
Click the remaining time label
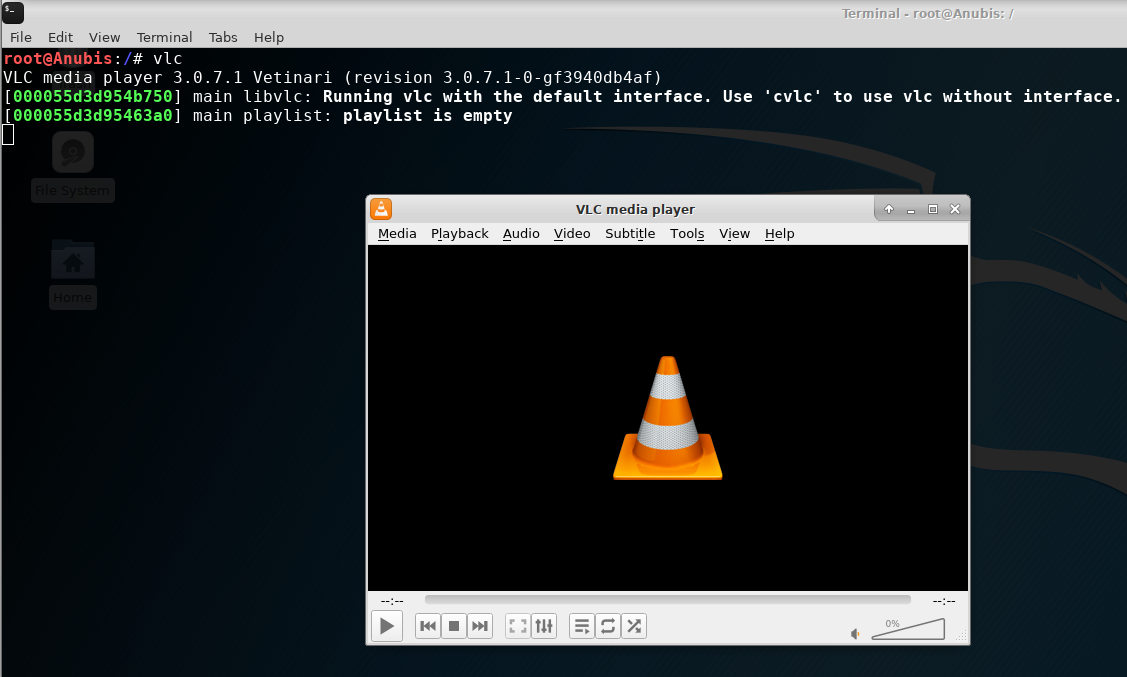[x=943, y=601]
